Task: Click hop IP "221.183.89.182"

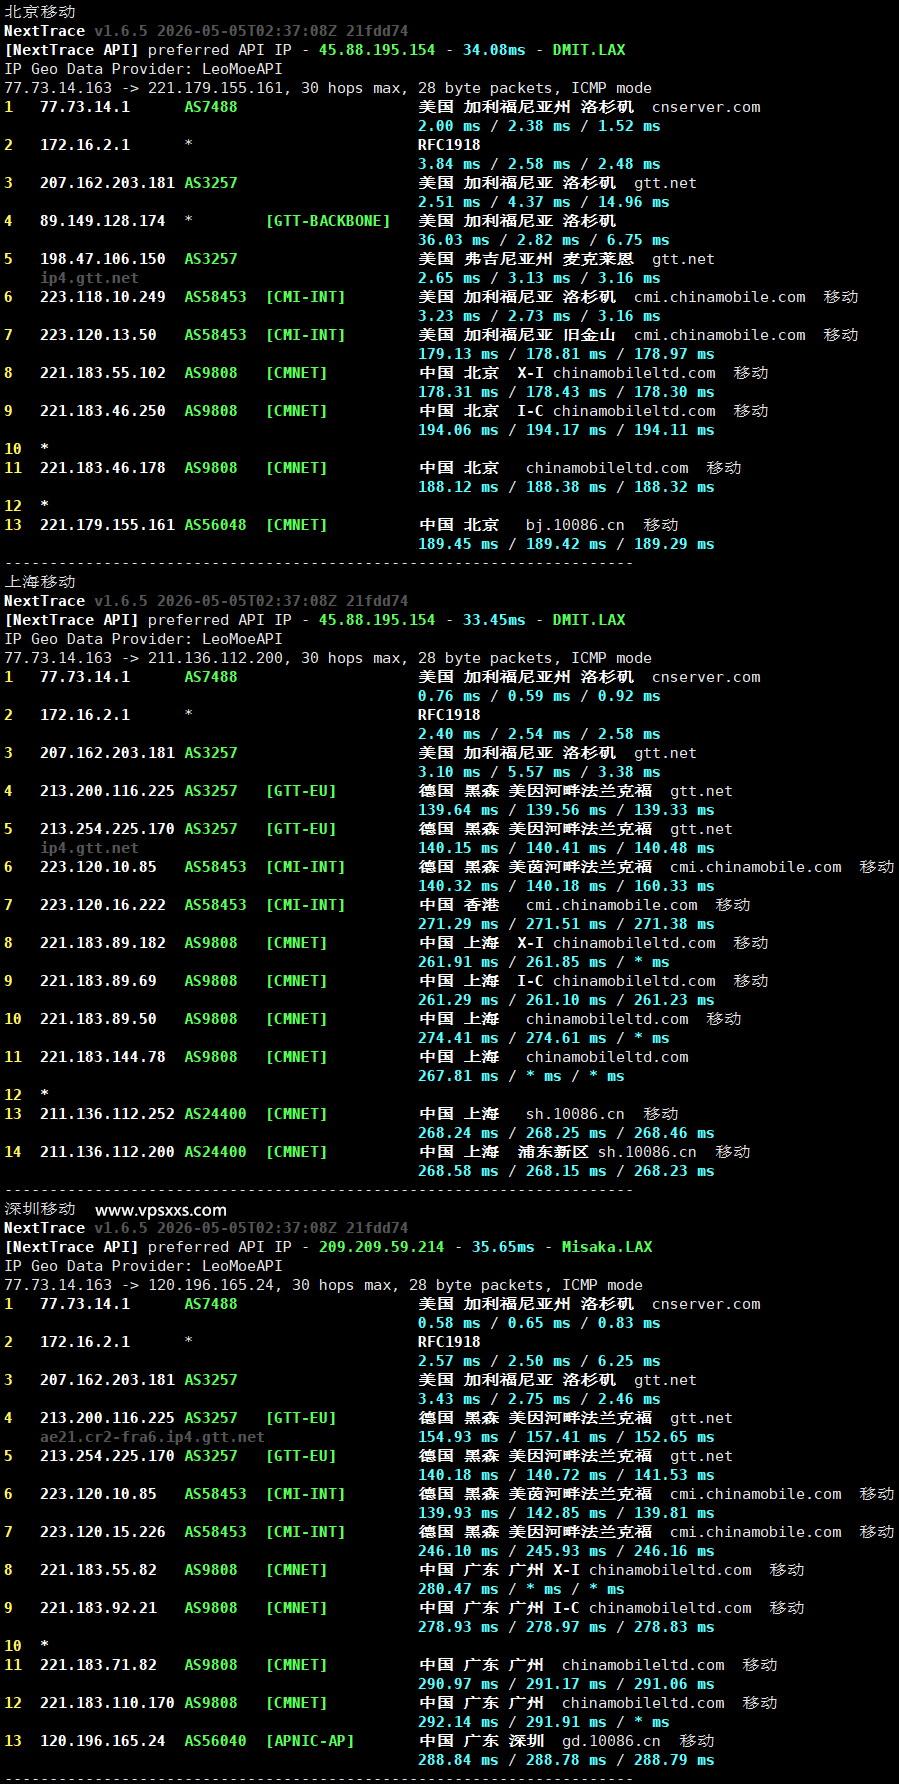Action: coord(103,942)
